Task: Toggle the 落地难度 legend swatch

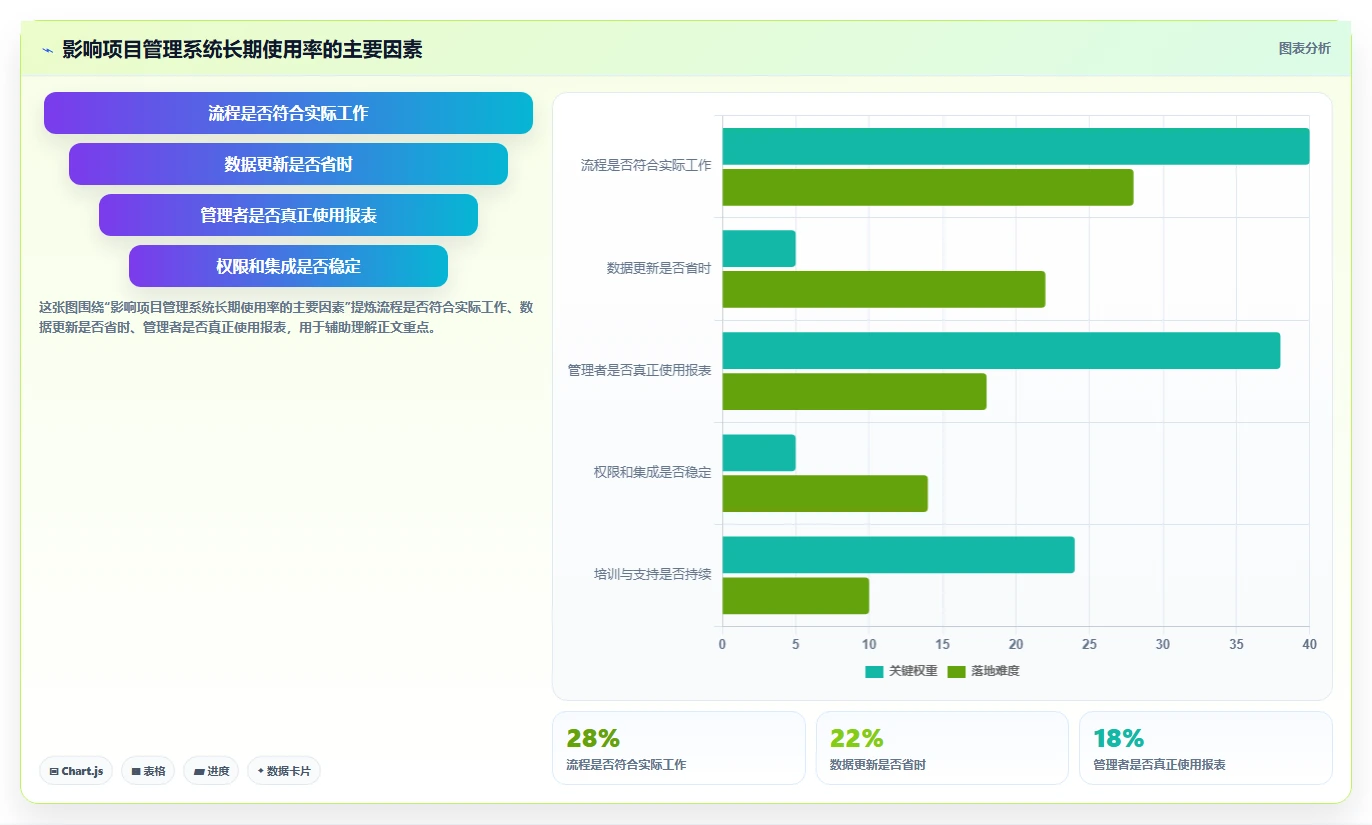Action: pos(957,671)
